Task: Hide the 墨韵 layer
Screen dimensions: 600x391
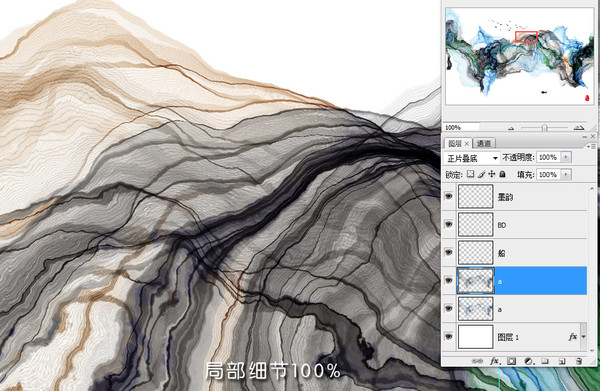Action: click(448, 196)
